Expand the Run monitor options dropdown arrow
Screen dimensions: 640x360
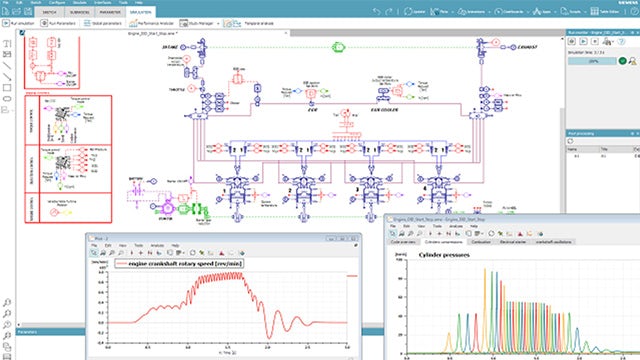[613, 42]
